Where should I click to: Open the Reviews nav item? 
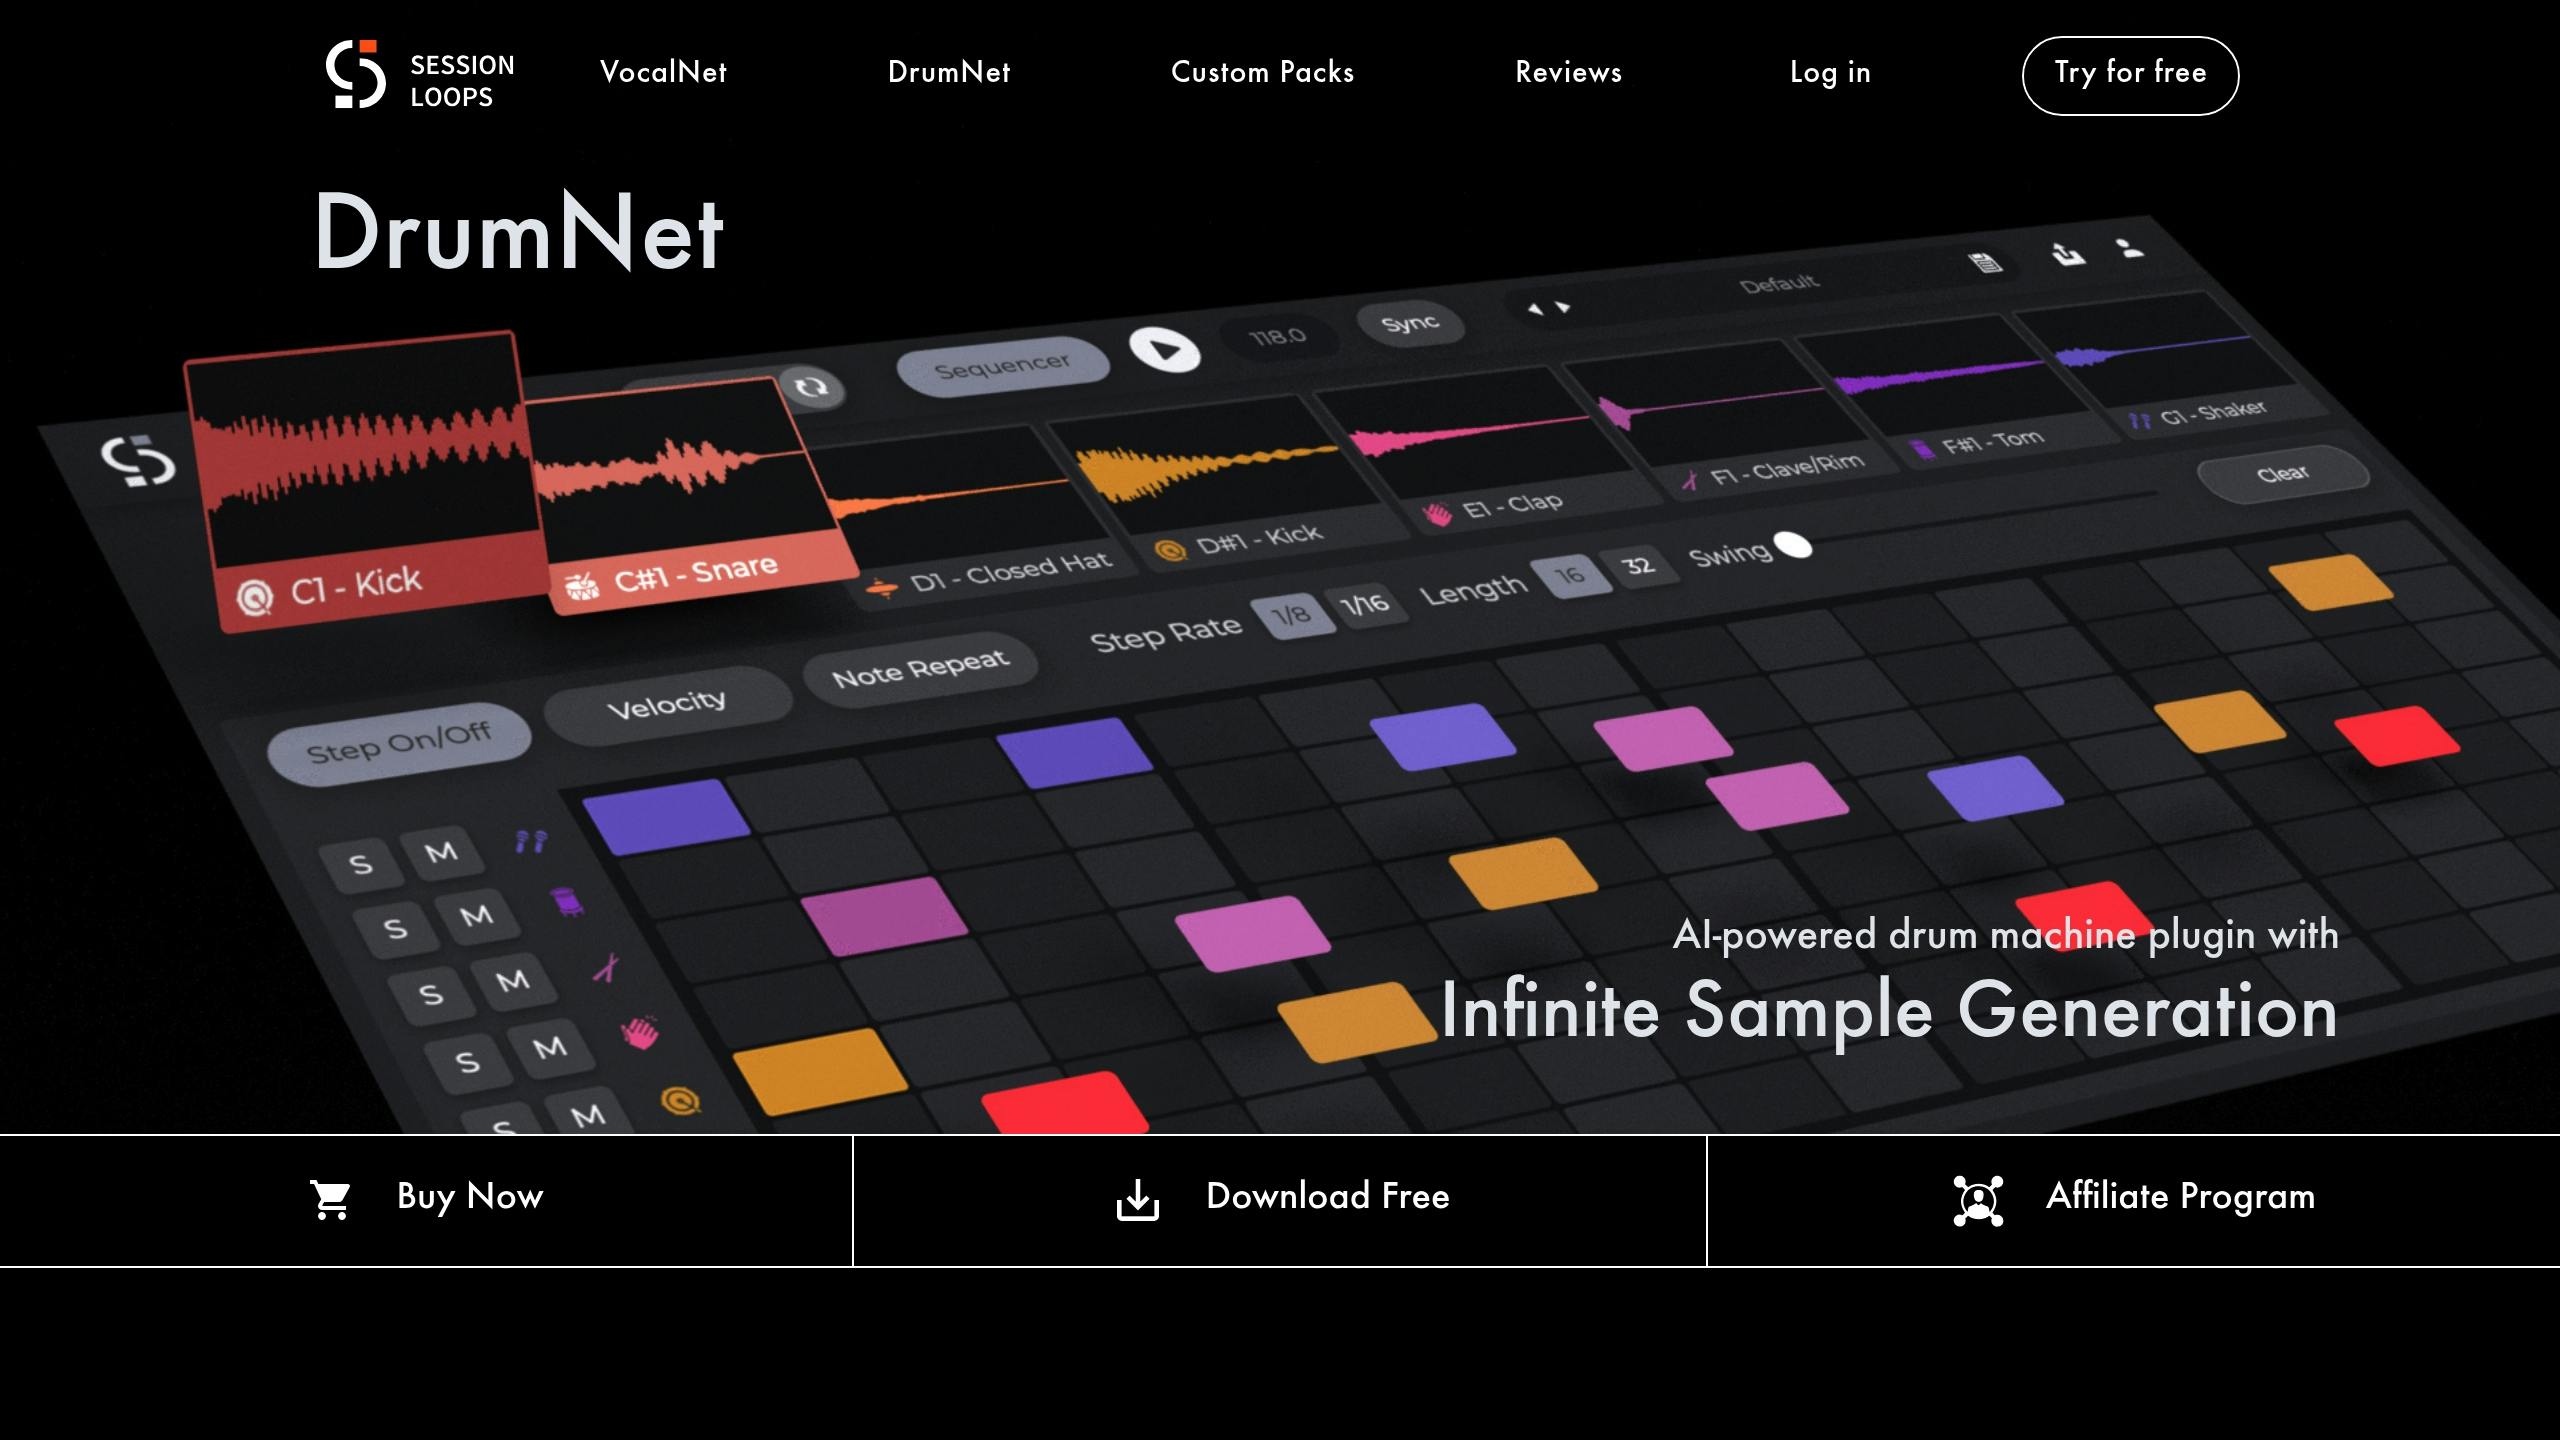pyautogui.click(x=1568, y=72)
